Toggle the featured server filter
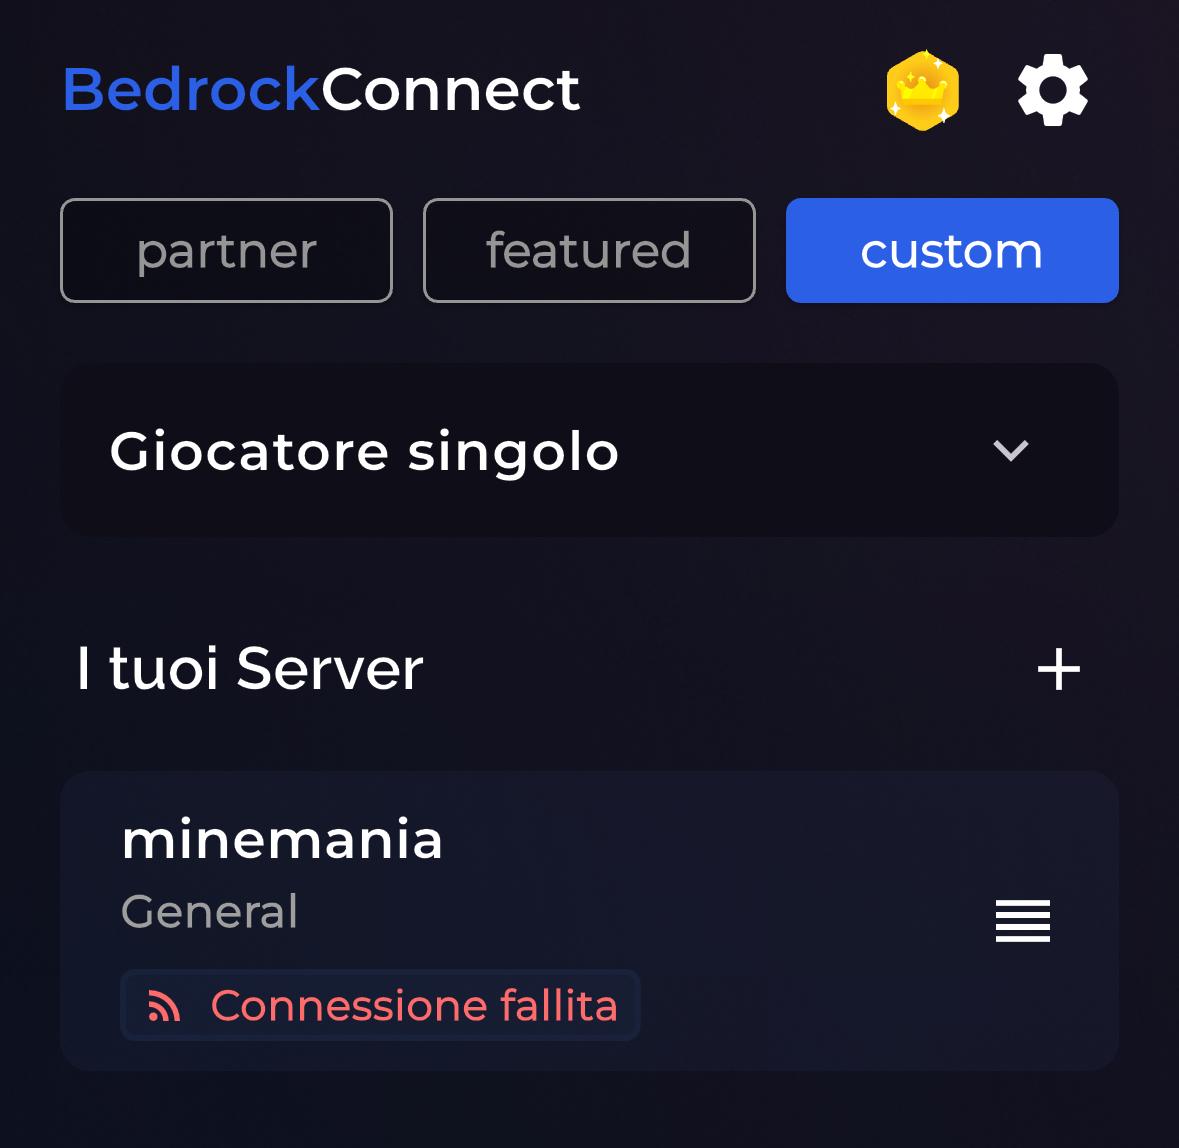The image size is (1179, 1148). click(x=589, y=250)
